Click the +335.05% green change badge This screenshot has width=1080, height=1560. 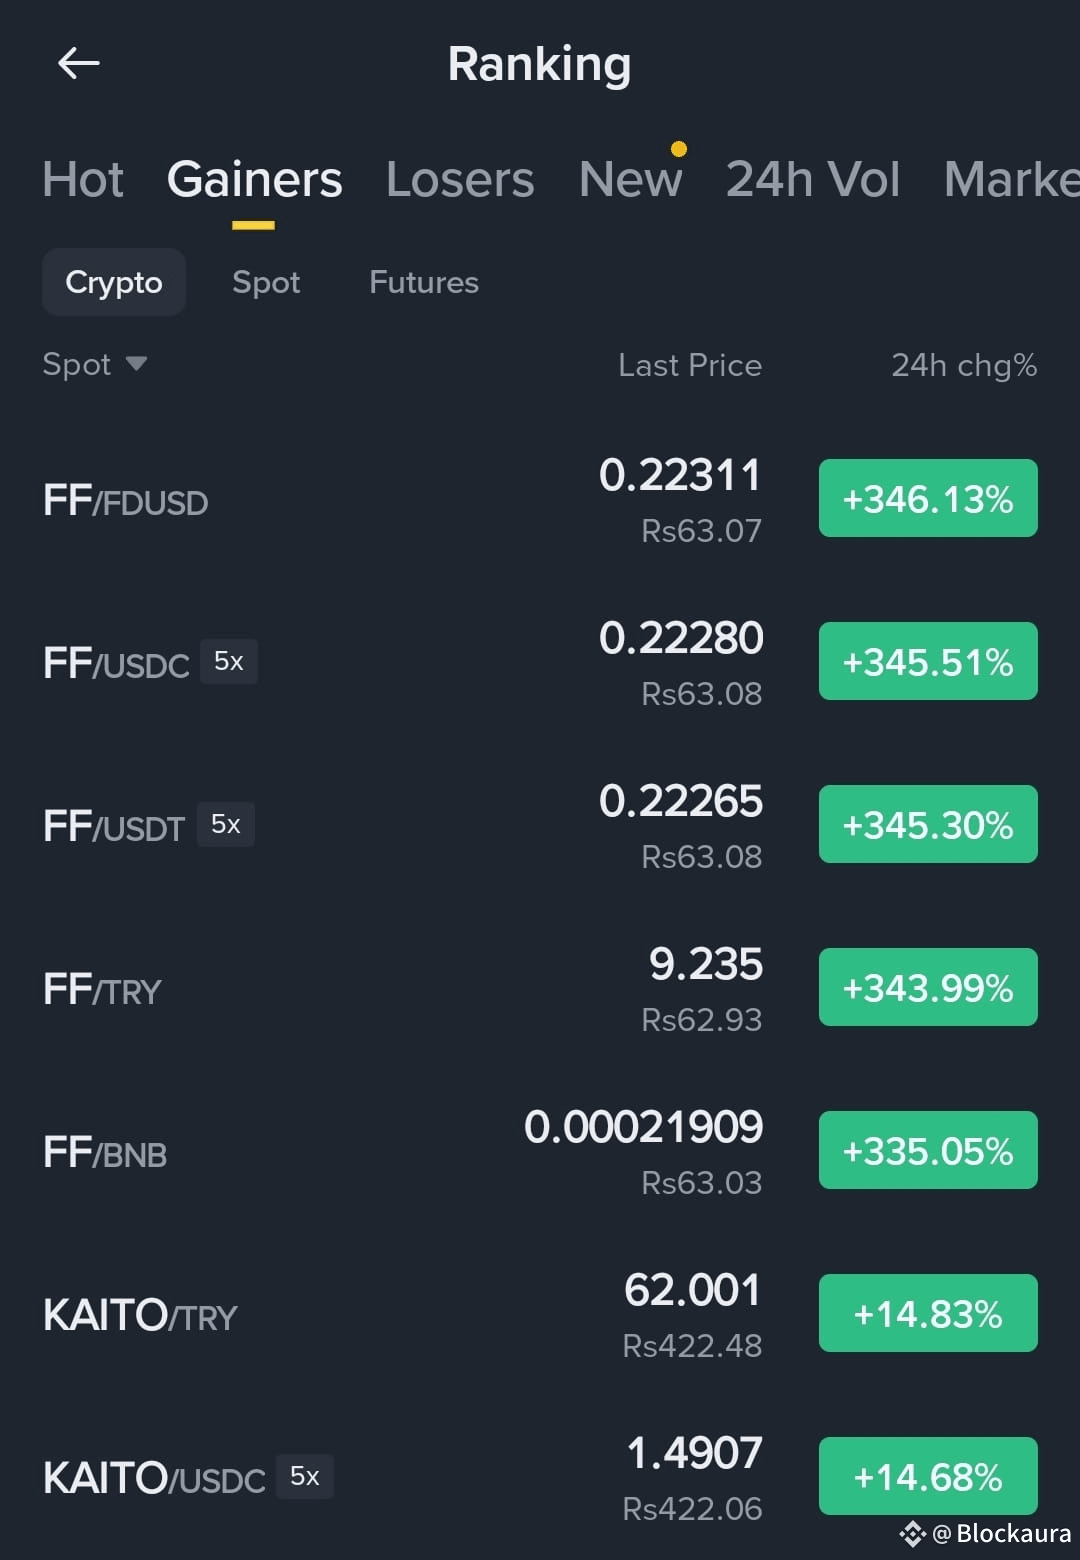pos(928,1150)
